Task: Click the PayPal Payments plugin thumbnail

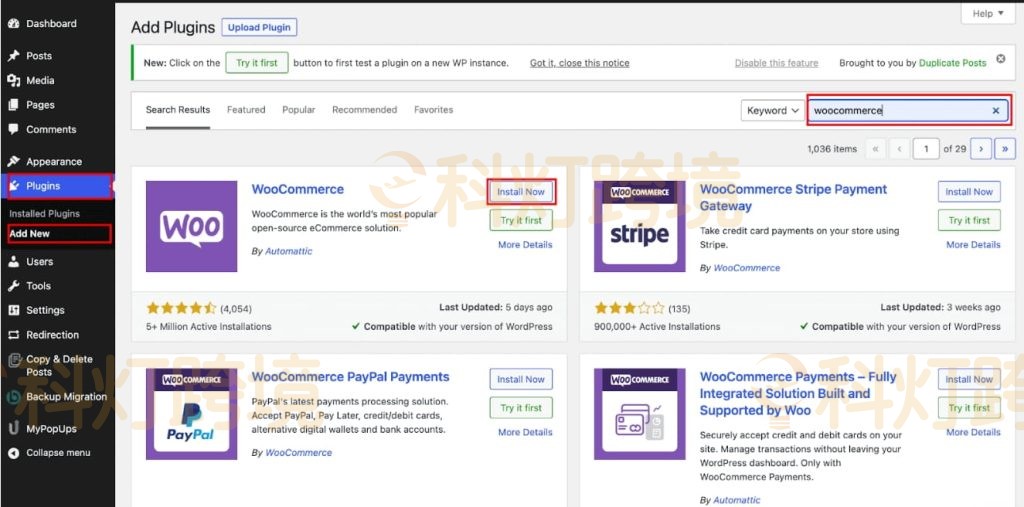Action: click(191, 414)
